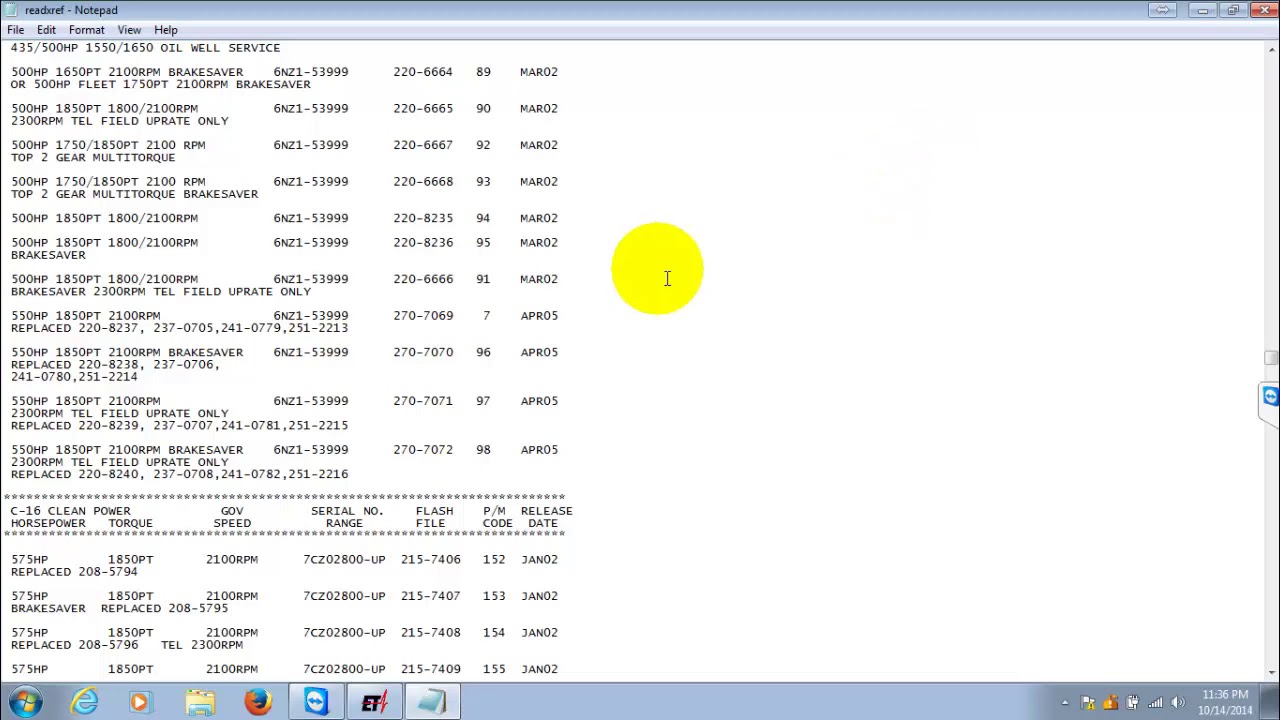This screenshot has height=720, width=1280.
Task: Click the volume speaker tray icon
Action: click(1177, 703)
